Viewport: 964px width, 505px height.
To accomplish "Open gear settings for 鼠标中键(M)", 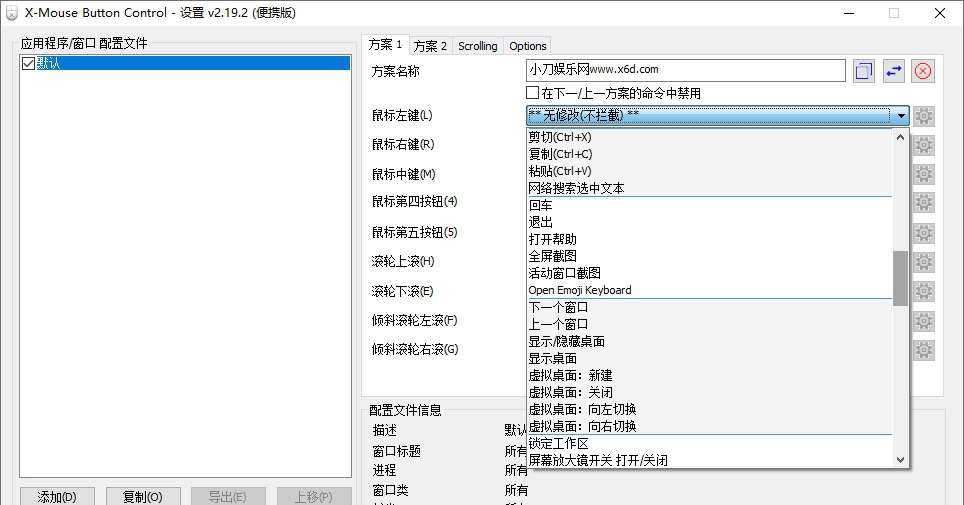I will pos(923,174).
